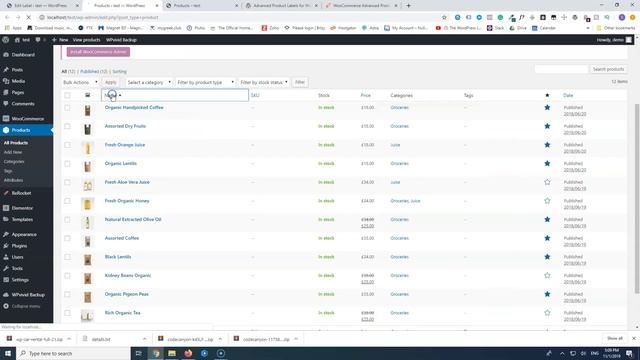Open the Howdy, demo user menu
The width and height of the screenshot is (640, 360).
coord(614,40)
